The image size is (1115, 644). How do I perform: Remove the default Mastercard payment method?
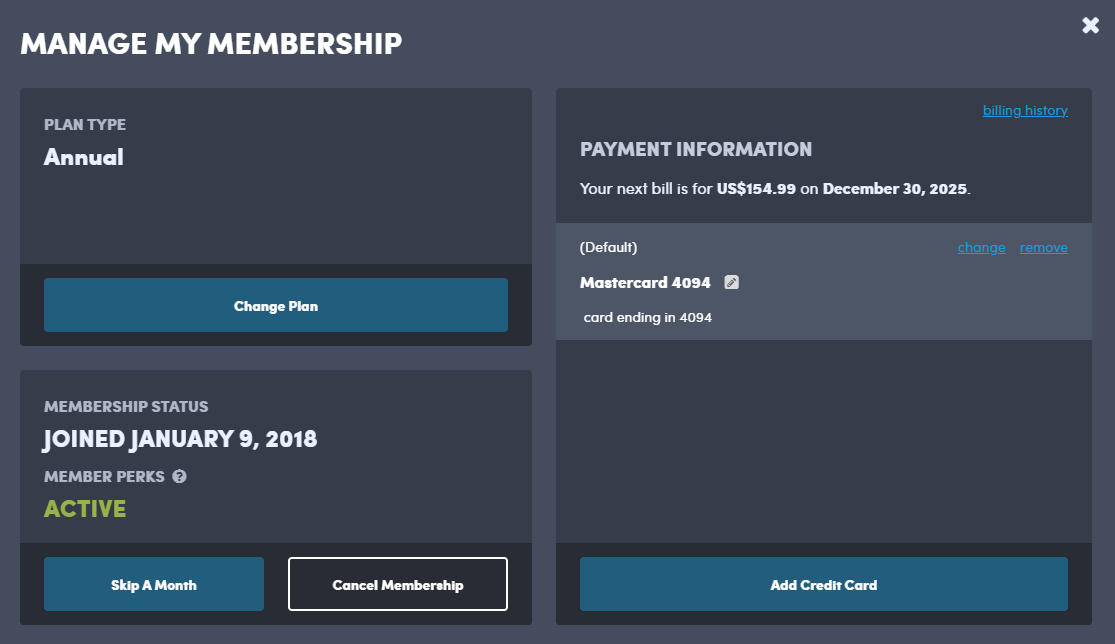coord(1043,248)
